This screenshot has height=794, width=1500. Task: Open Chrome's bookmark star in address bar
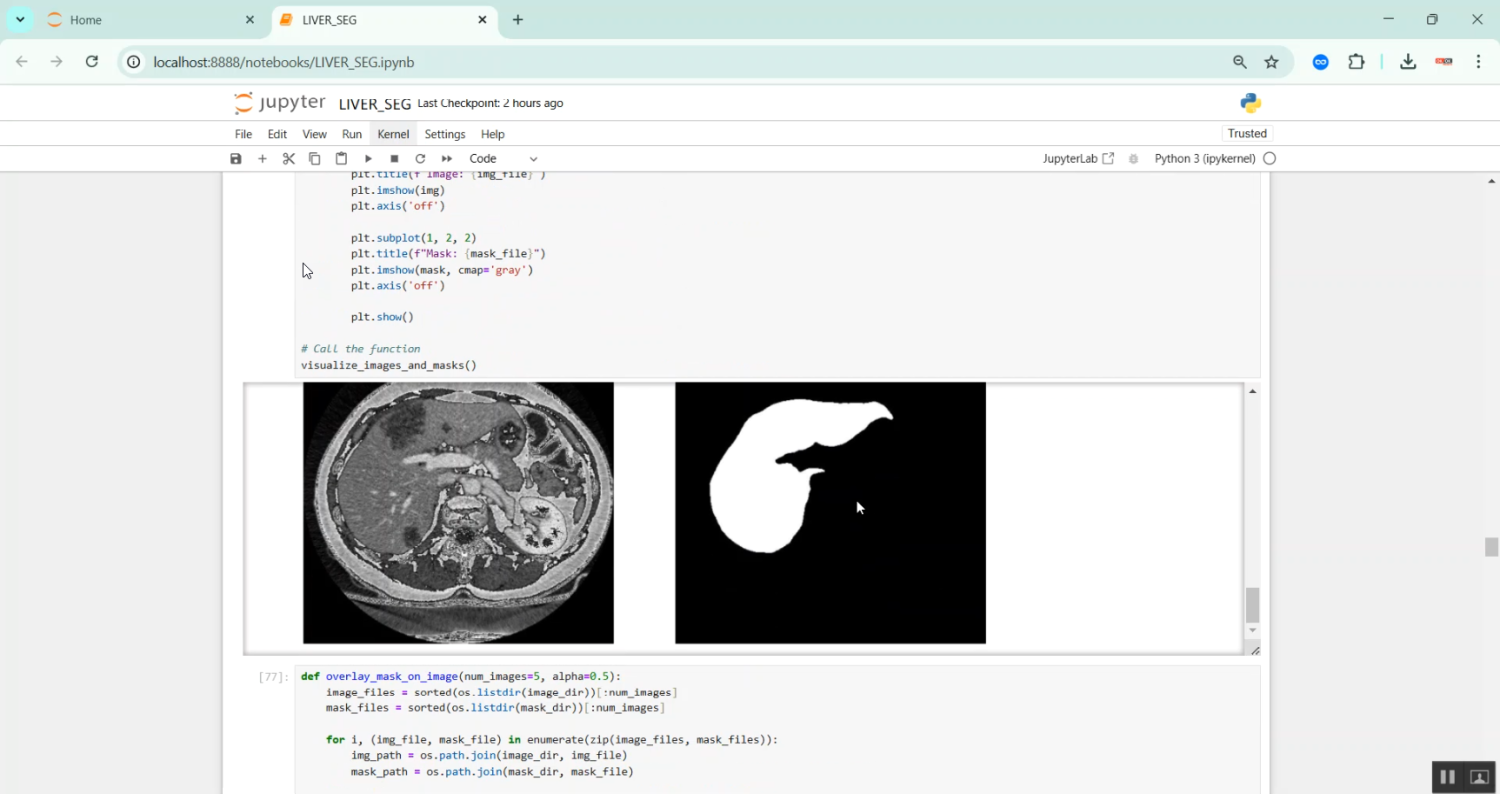pos(1271,61)
